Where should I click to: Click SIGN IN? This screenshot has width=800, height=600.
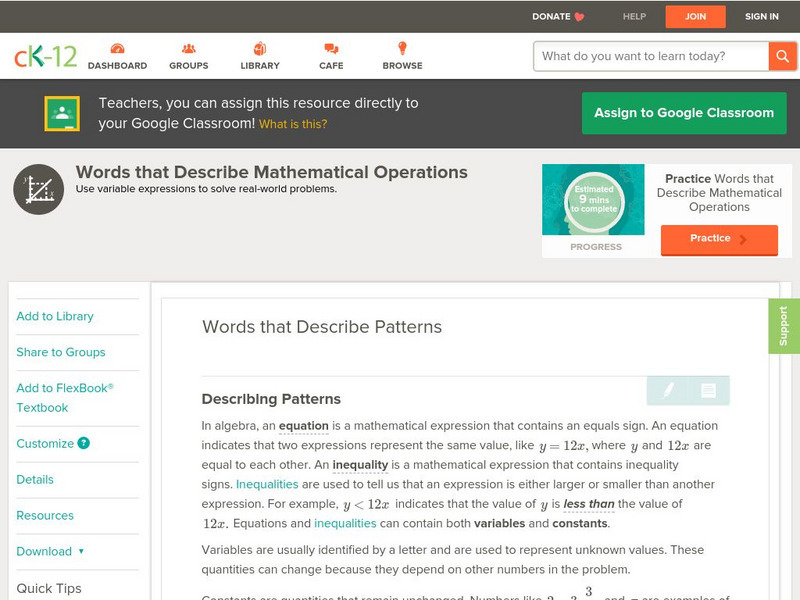(x=762, y=16)
